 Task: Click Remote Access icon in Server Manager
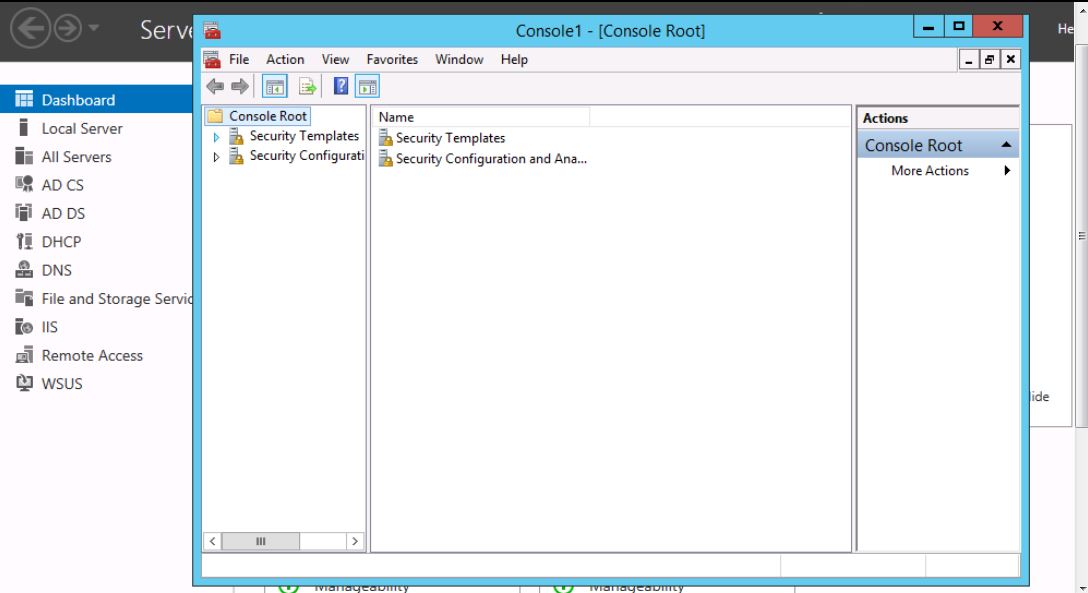pyautogui.click(x=24, y=355)
